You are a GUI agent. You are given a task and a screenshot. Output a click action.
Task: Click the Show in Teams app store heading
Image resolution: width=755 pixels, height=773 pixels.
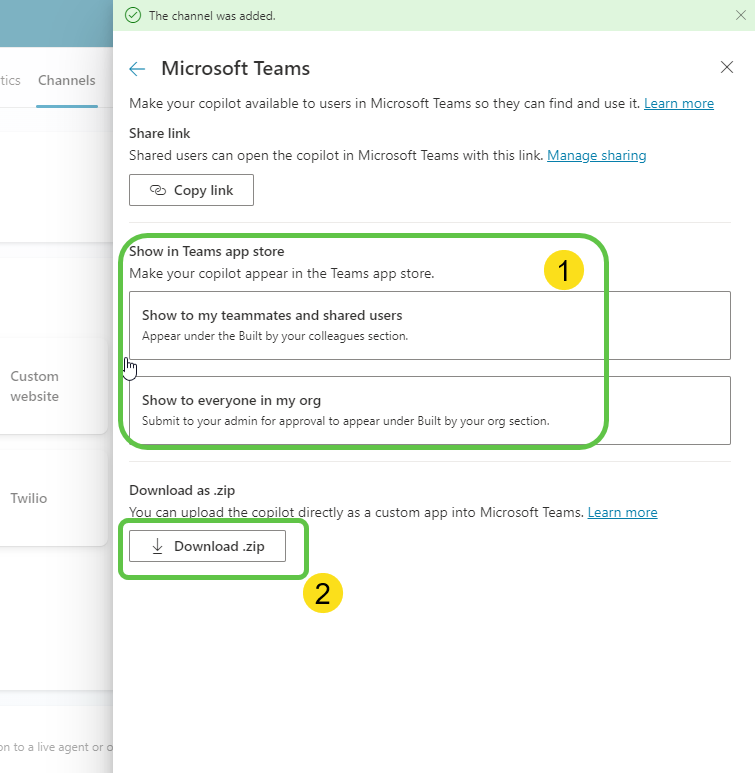206,251
